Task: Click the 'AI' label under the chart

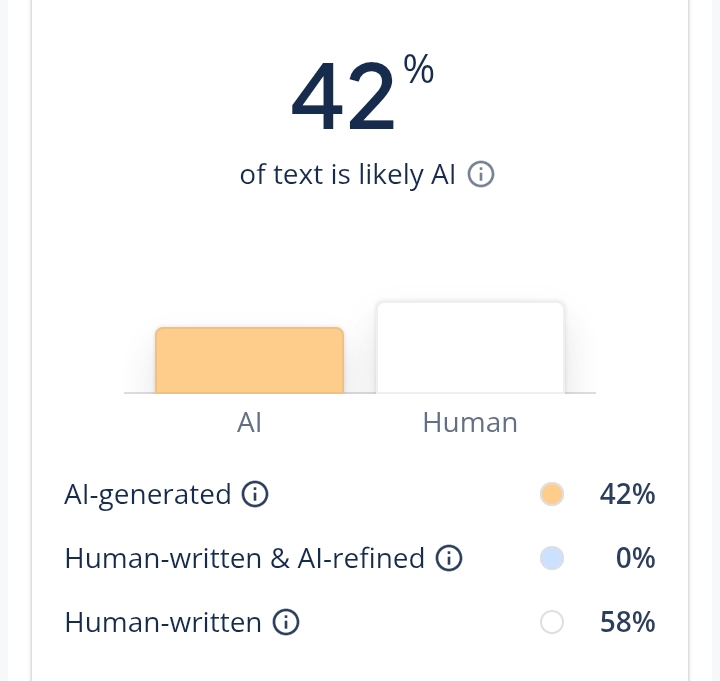Action: pos(249,422)
